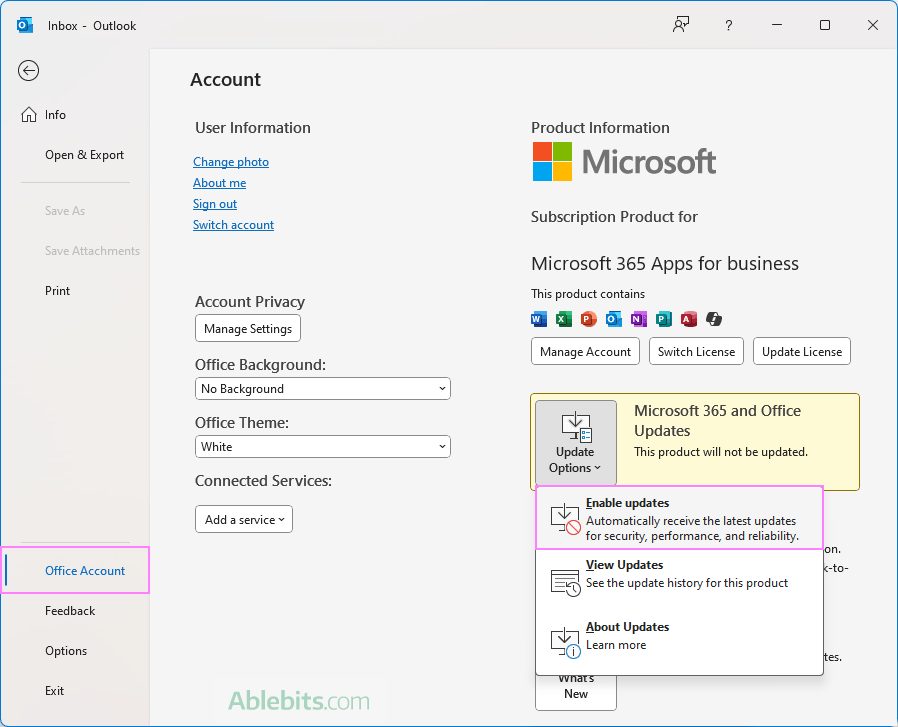Click the Access icon in product contents
Image resolution: width=898 pixels, height=727 pixels.
pyautogui.click(x=689, y=319)
